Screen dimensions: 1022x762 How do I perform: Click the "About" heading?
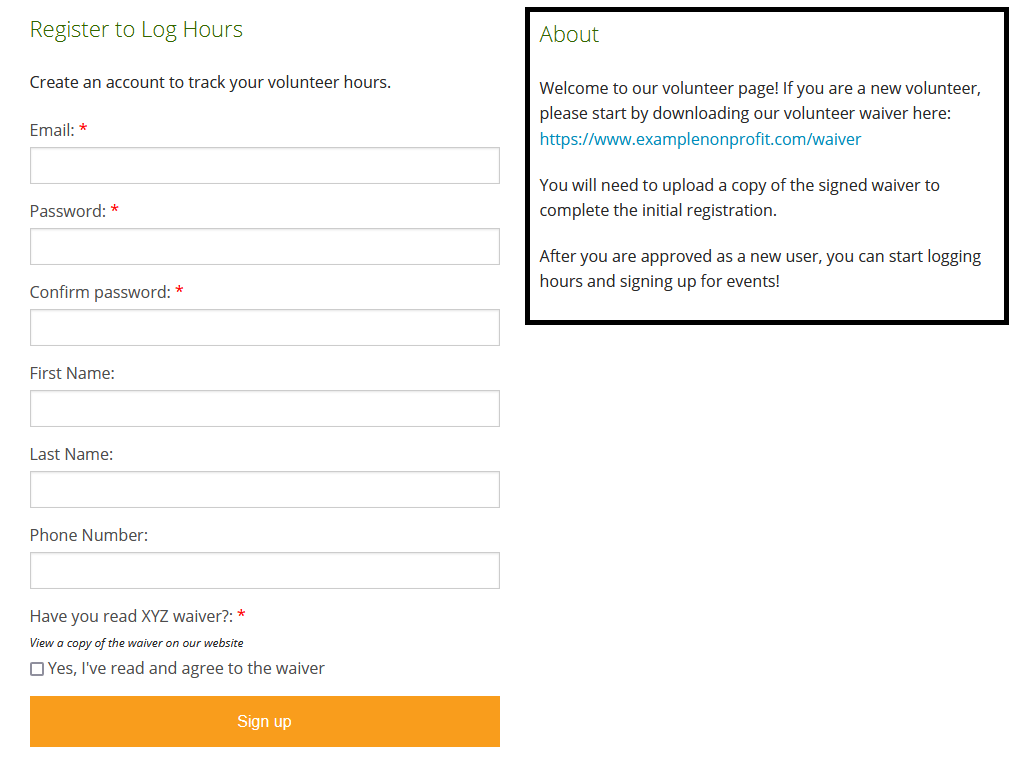click(569, 34)
